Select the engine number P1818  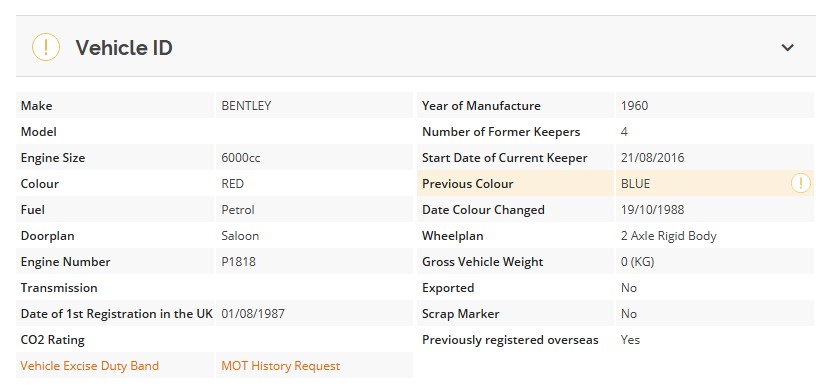tap(238, 262)
